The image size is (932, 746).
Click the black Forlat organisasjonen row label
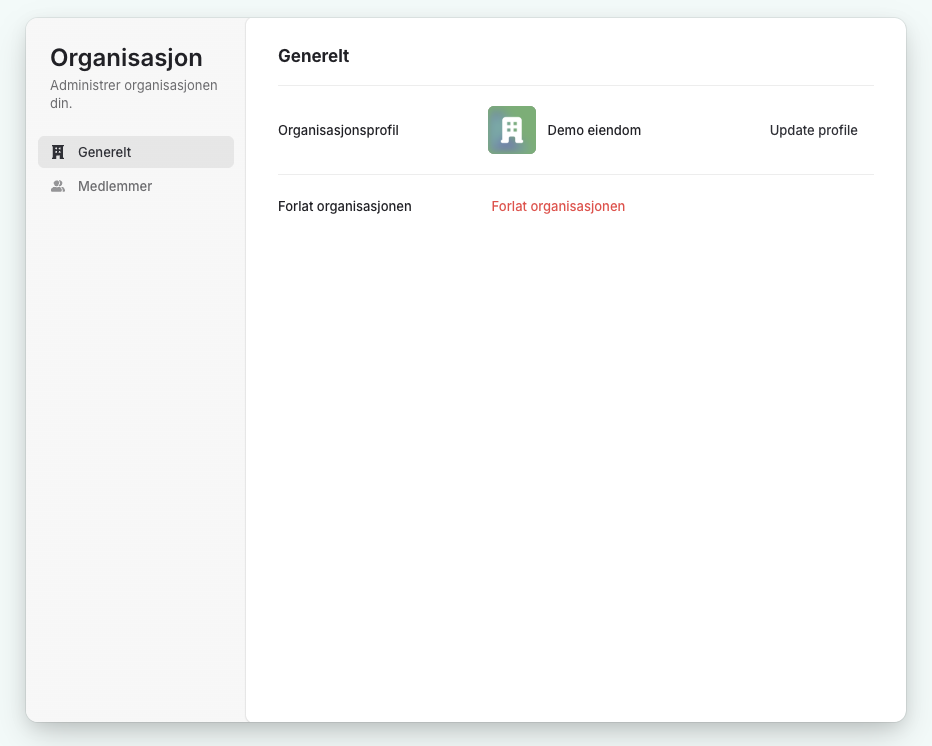344,206
